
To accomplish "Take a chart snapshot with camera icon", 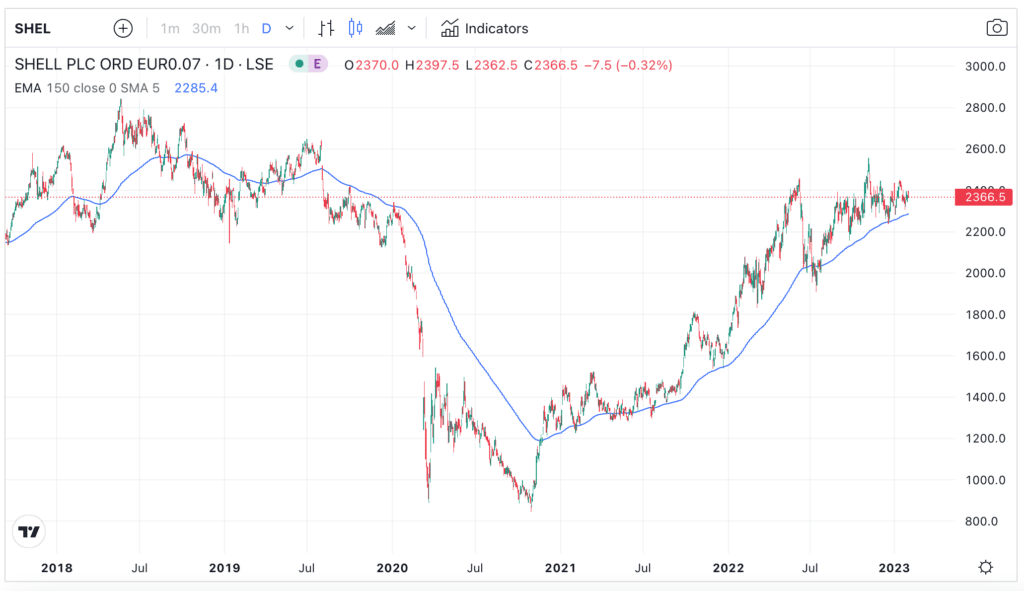I will 996,28.
